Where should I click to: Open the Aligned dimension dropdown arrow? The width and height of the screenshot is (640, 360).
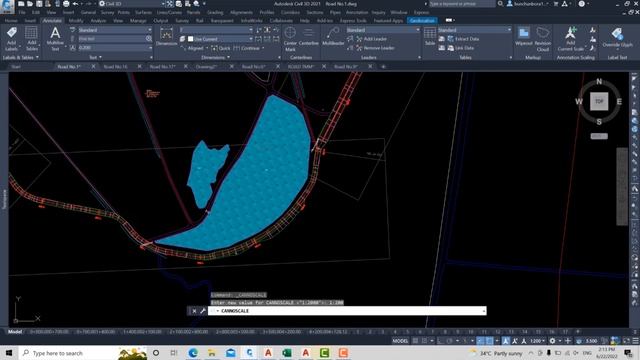(207, 48)
